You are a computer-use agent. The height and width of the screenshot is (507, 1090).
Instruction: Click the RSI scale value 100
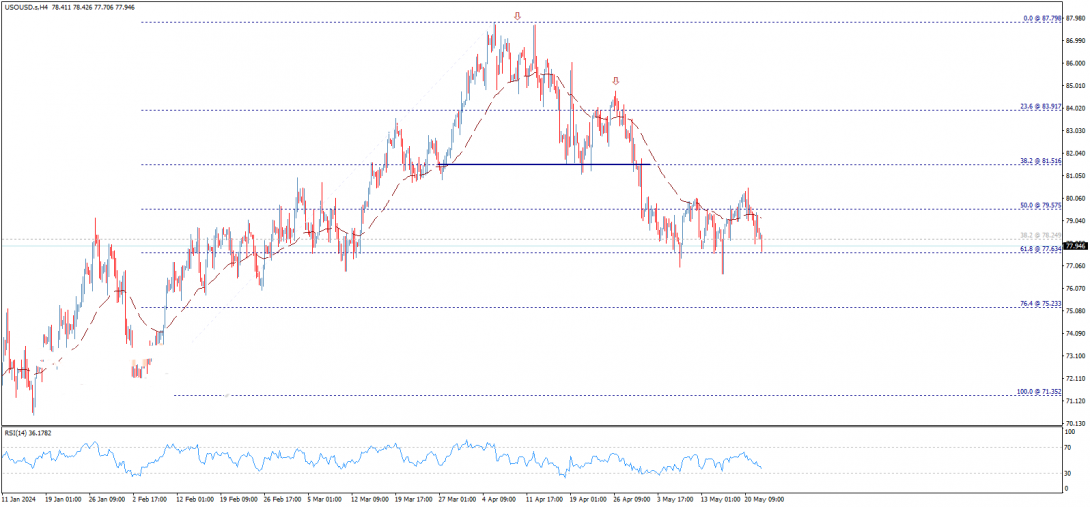[1071, 432]
